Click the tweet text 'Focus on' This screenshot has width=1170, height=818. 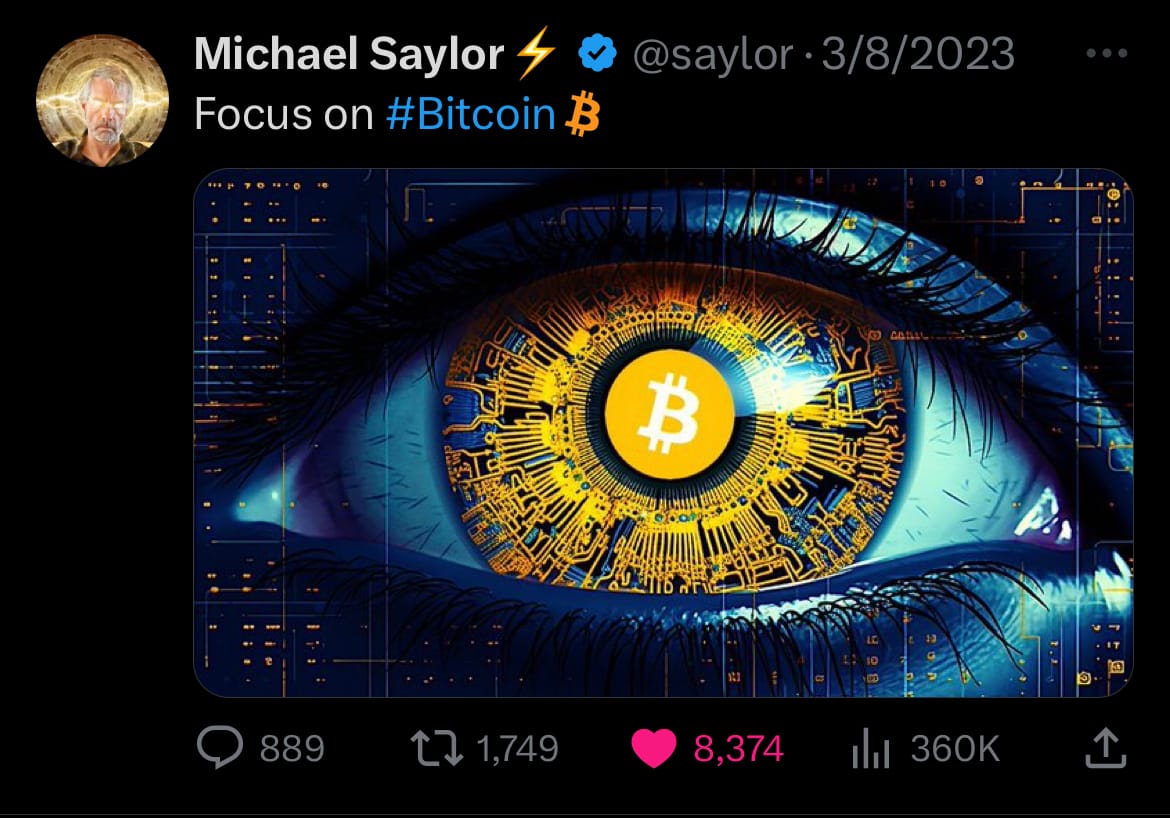coord(284,114)
